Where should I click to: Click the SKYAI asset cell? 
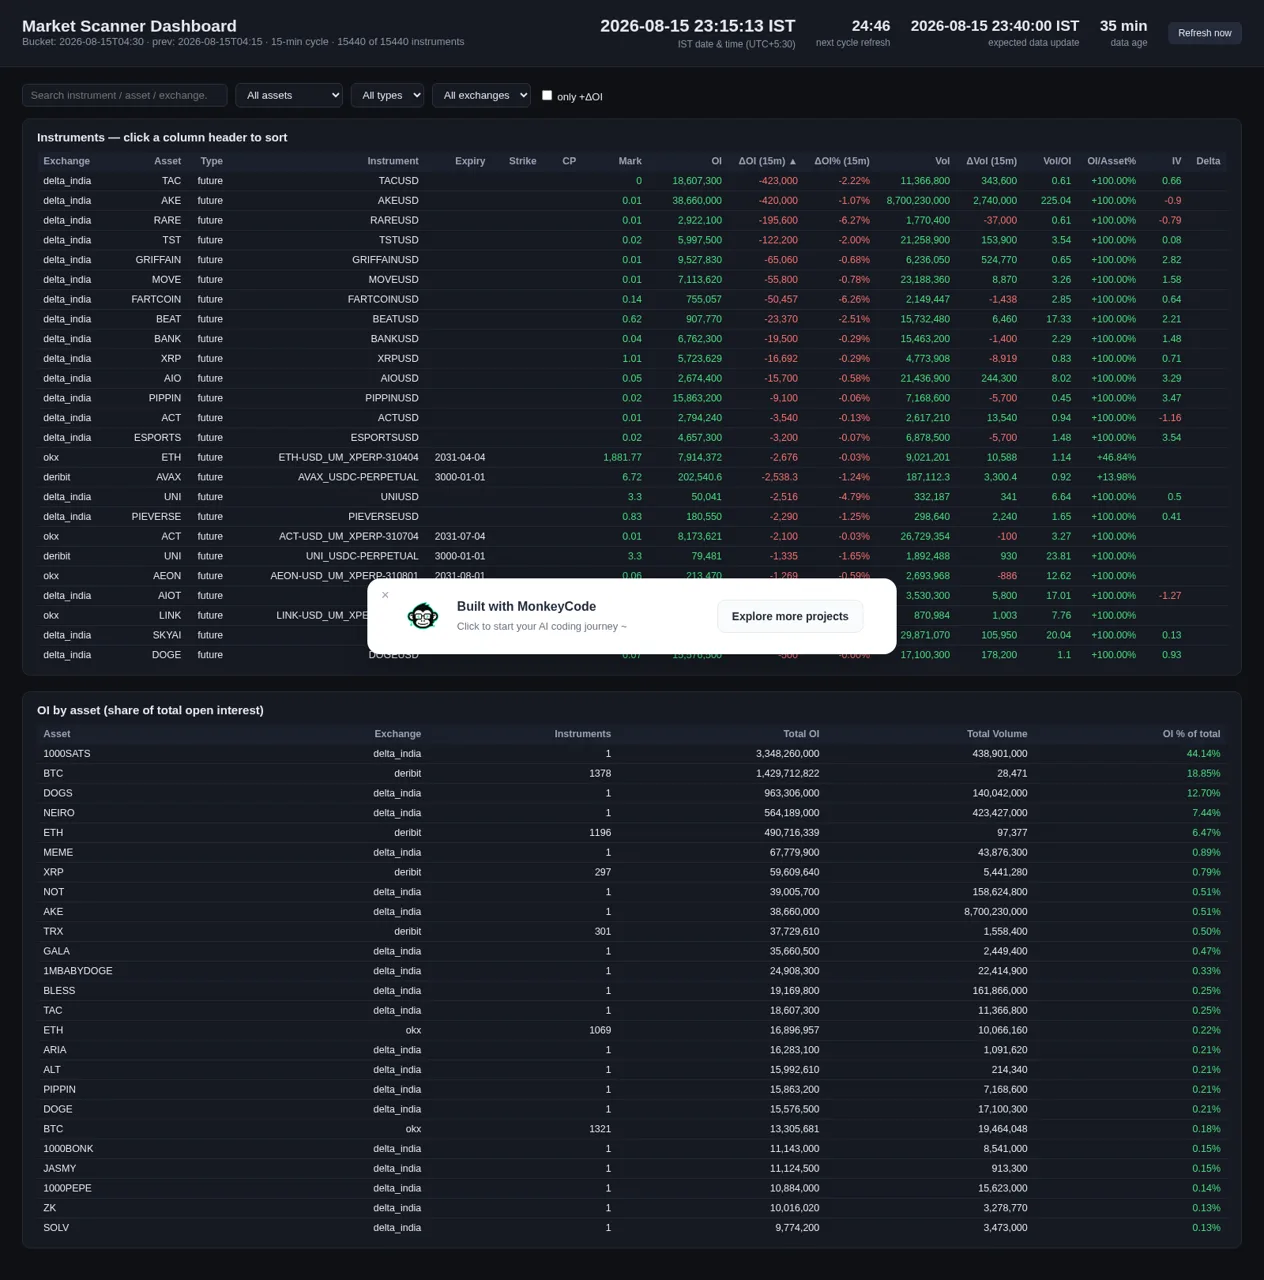click(x=167, y=635)
